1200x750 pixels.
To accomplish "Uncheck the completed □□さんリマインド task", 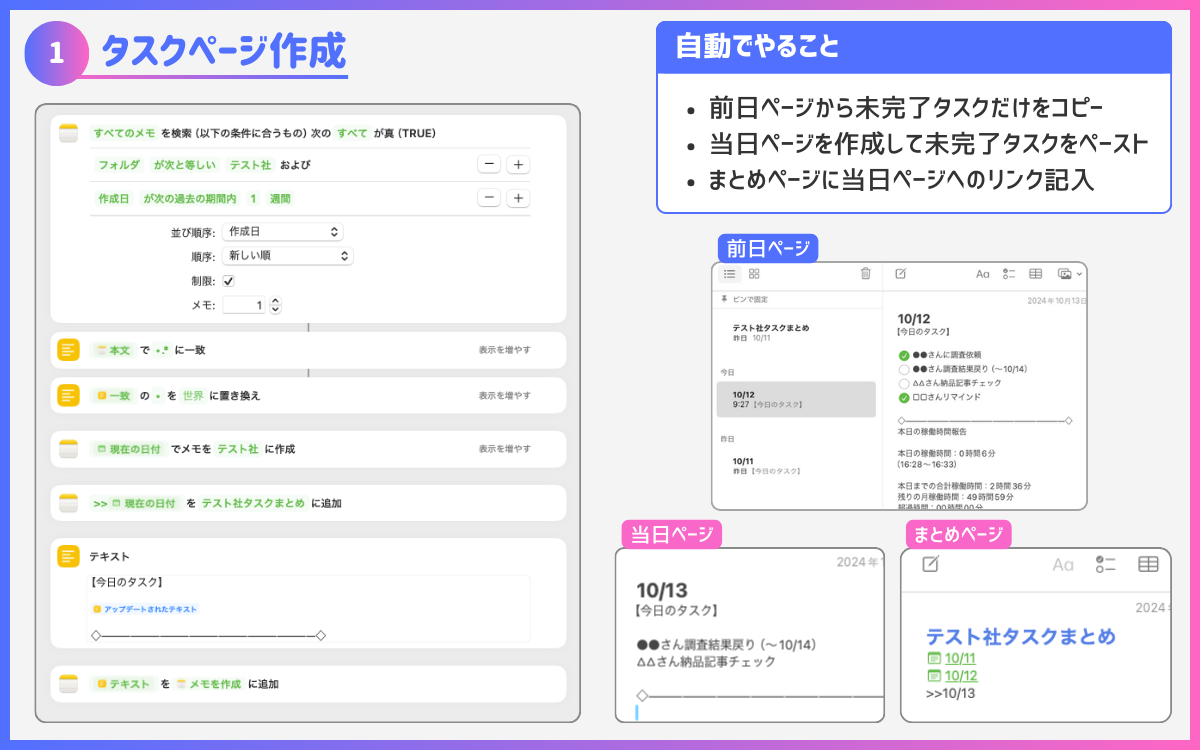I will [904, 397].
